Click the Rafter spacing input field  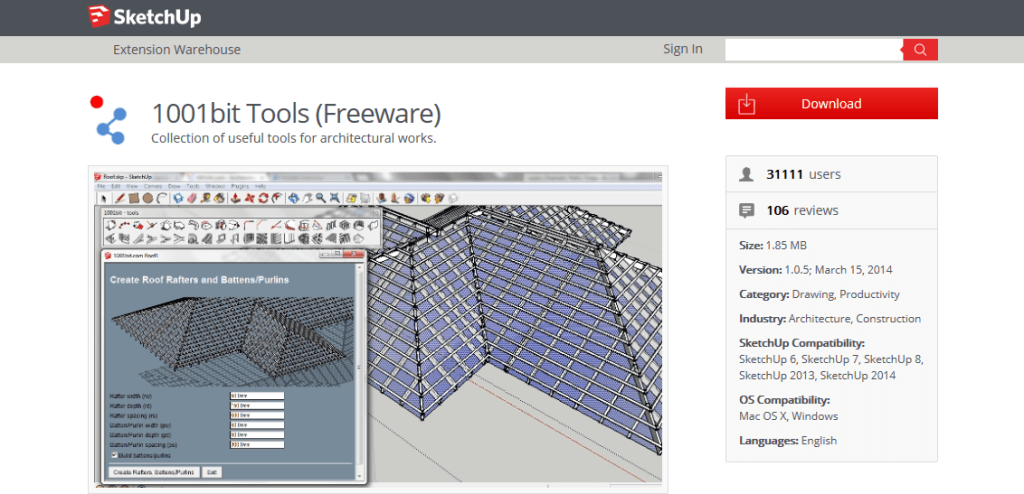[257, 416]
